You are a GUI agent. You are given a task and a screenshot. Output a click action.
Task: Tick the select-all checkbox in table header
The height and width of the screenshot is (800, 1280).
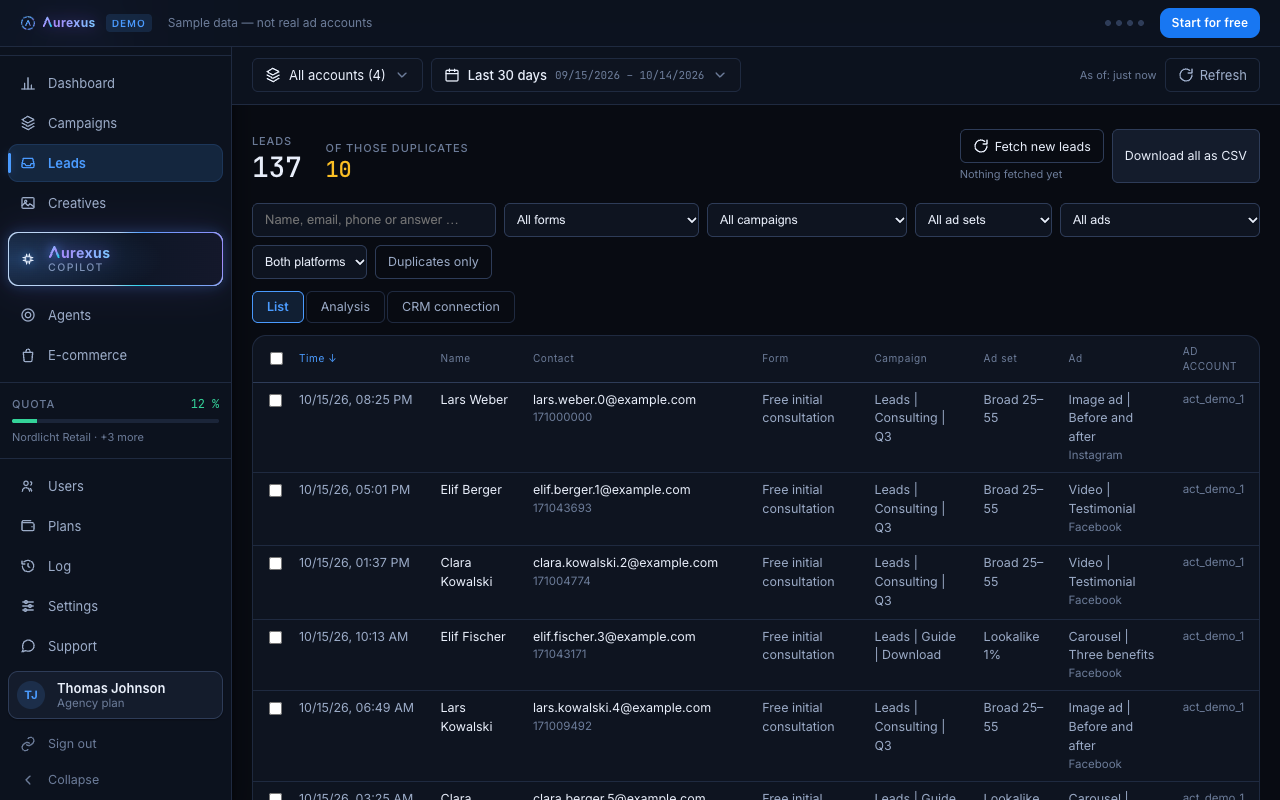click(x=276, y=358)
